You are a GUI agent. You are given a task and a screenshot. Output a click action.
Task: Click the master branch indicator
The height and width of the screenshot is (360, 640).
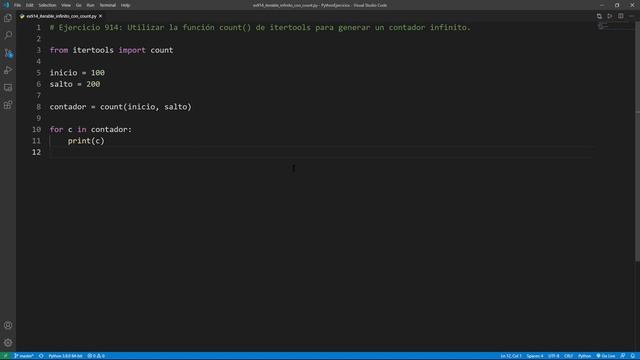24,356
